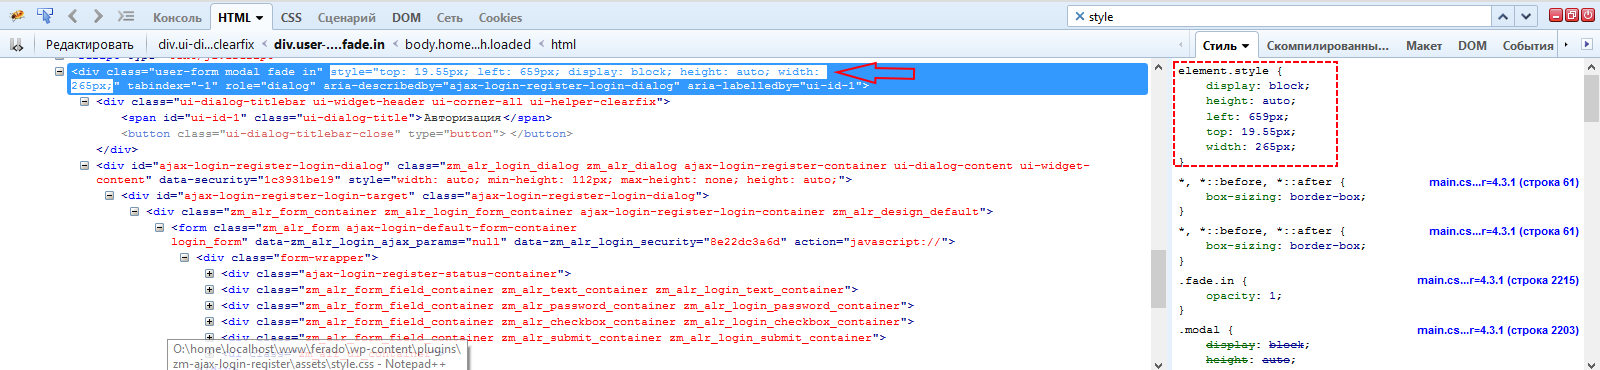Clear the search box with the X
The height and width of the screenshot is (370, 1600).
click(x=1079, y=16)
